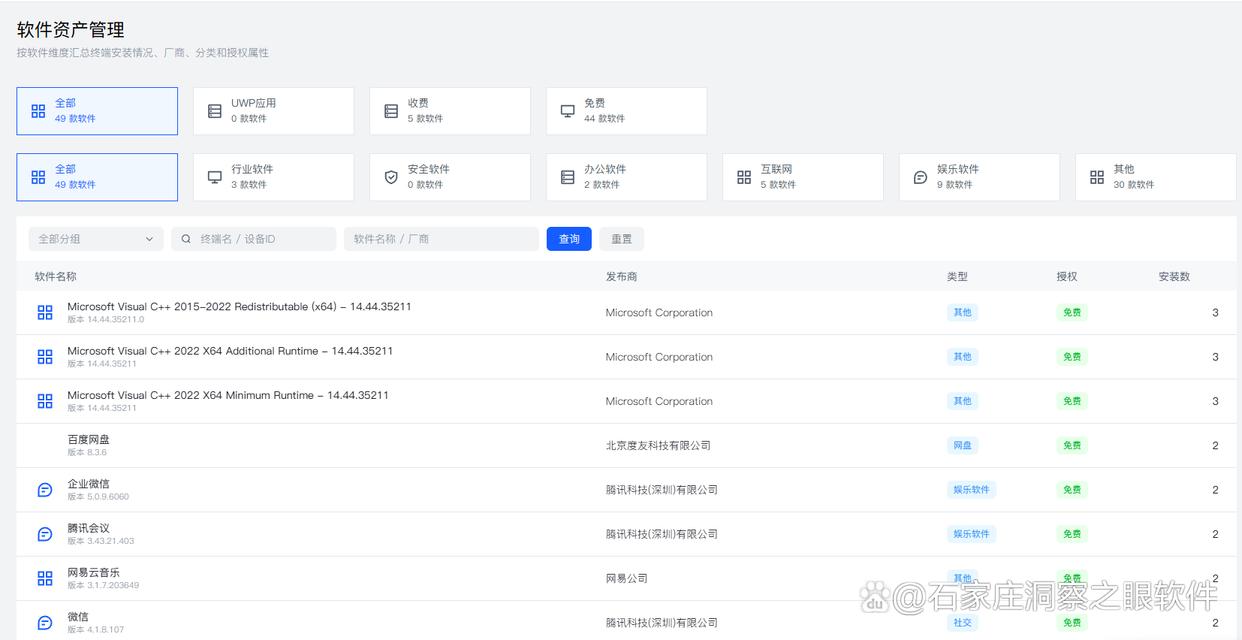The width and height of the screenshot is (1242, 640).
Task: Show the 行业软件 category
Action: (x=273, y=177)
